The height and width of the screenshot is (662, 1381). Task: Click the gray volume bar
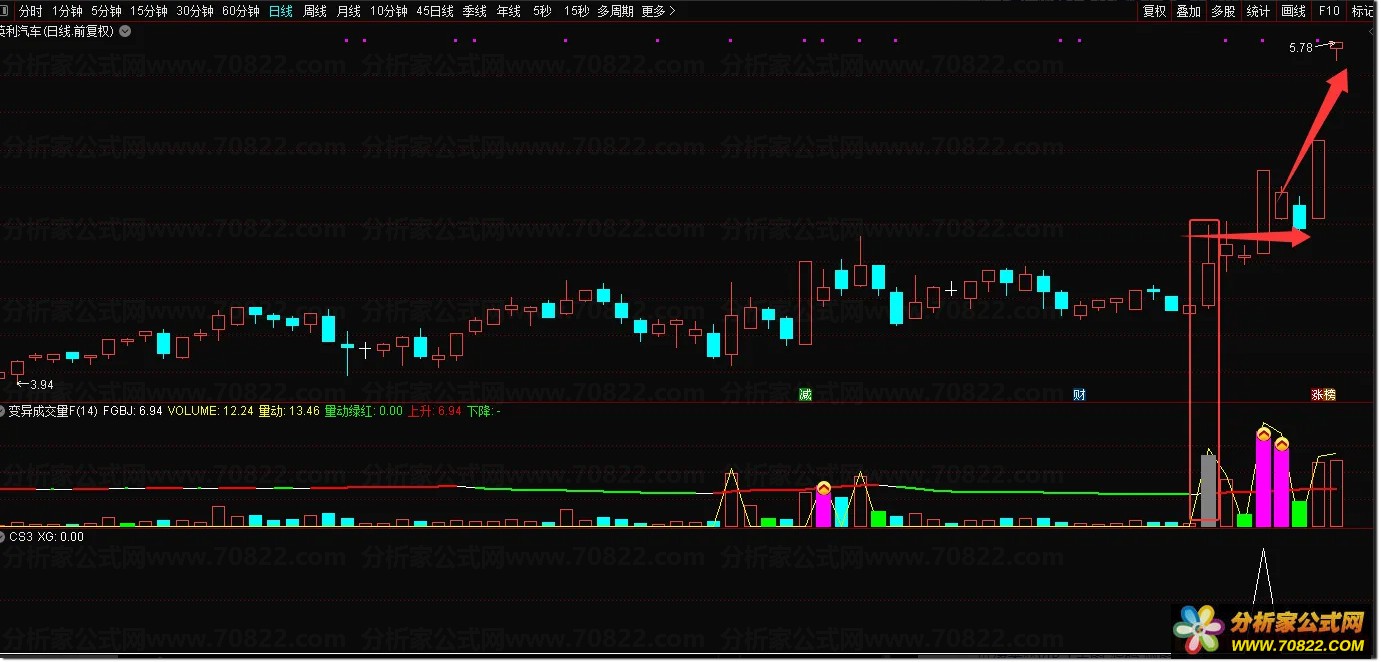pos(1209,491)
